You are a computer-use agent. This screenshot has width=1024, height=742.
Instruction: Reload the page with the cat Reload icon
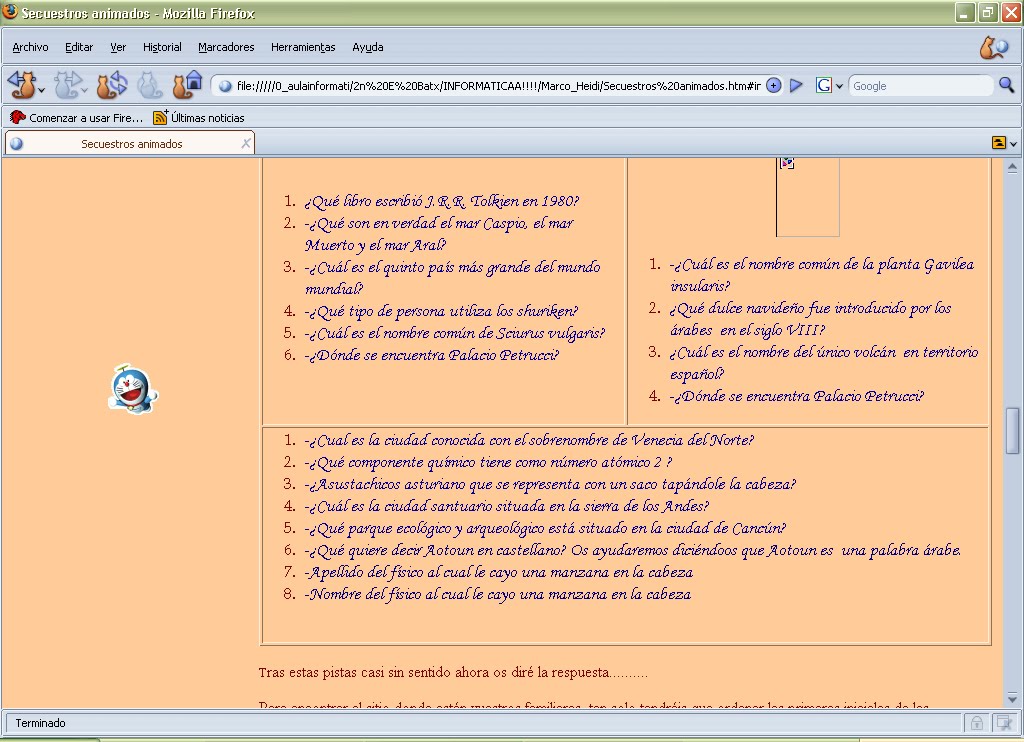112,85
